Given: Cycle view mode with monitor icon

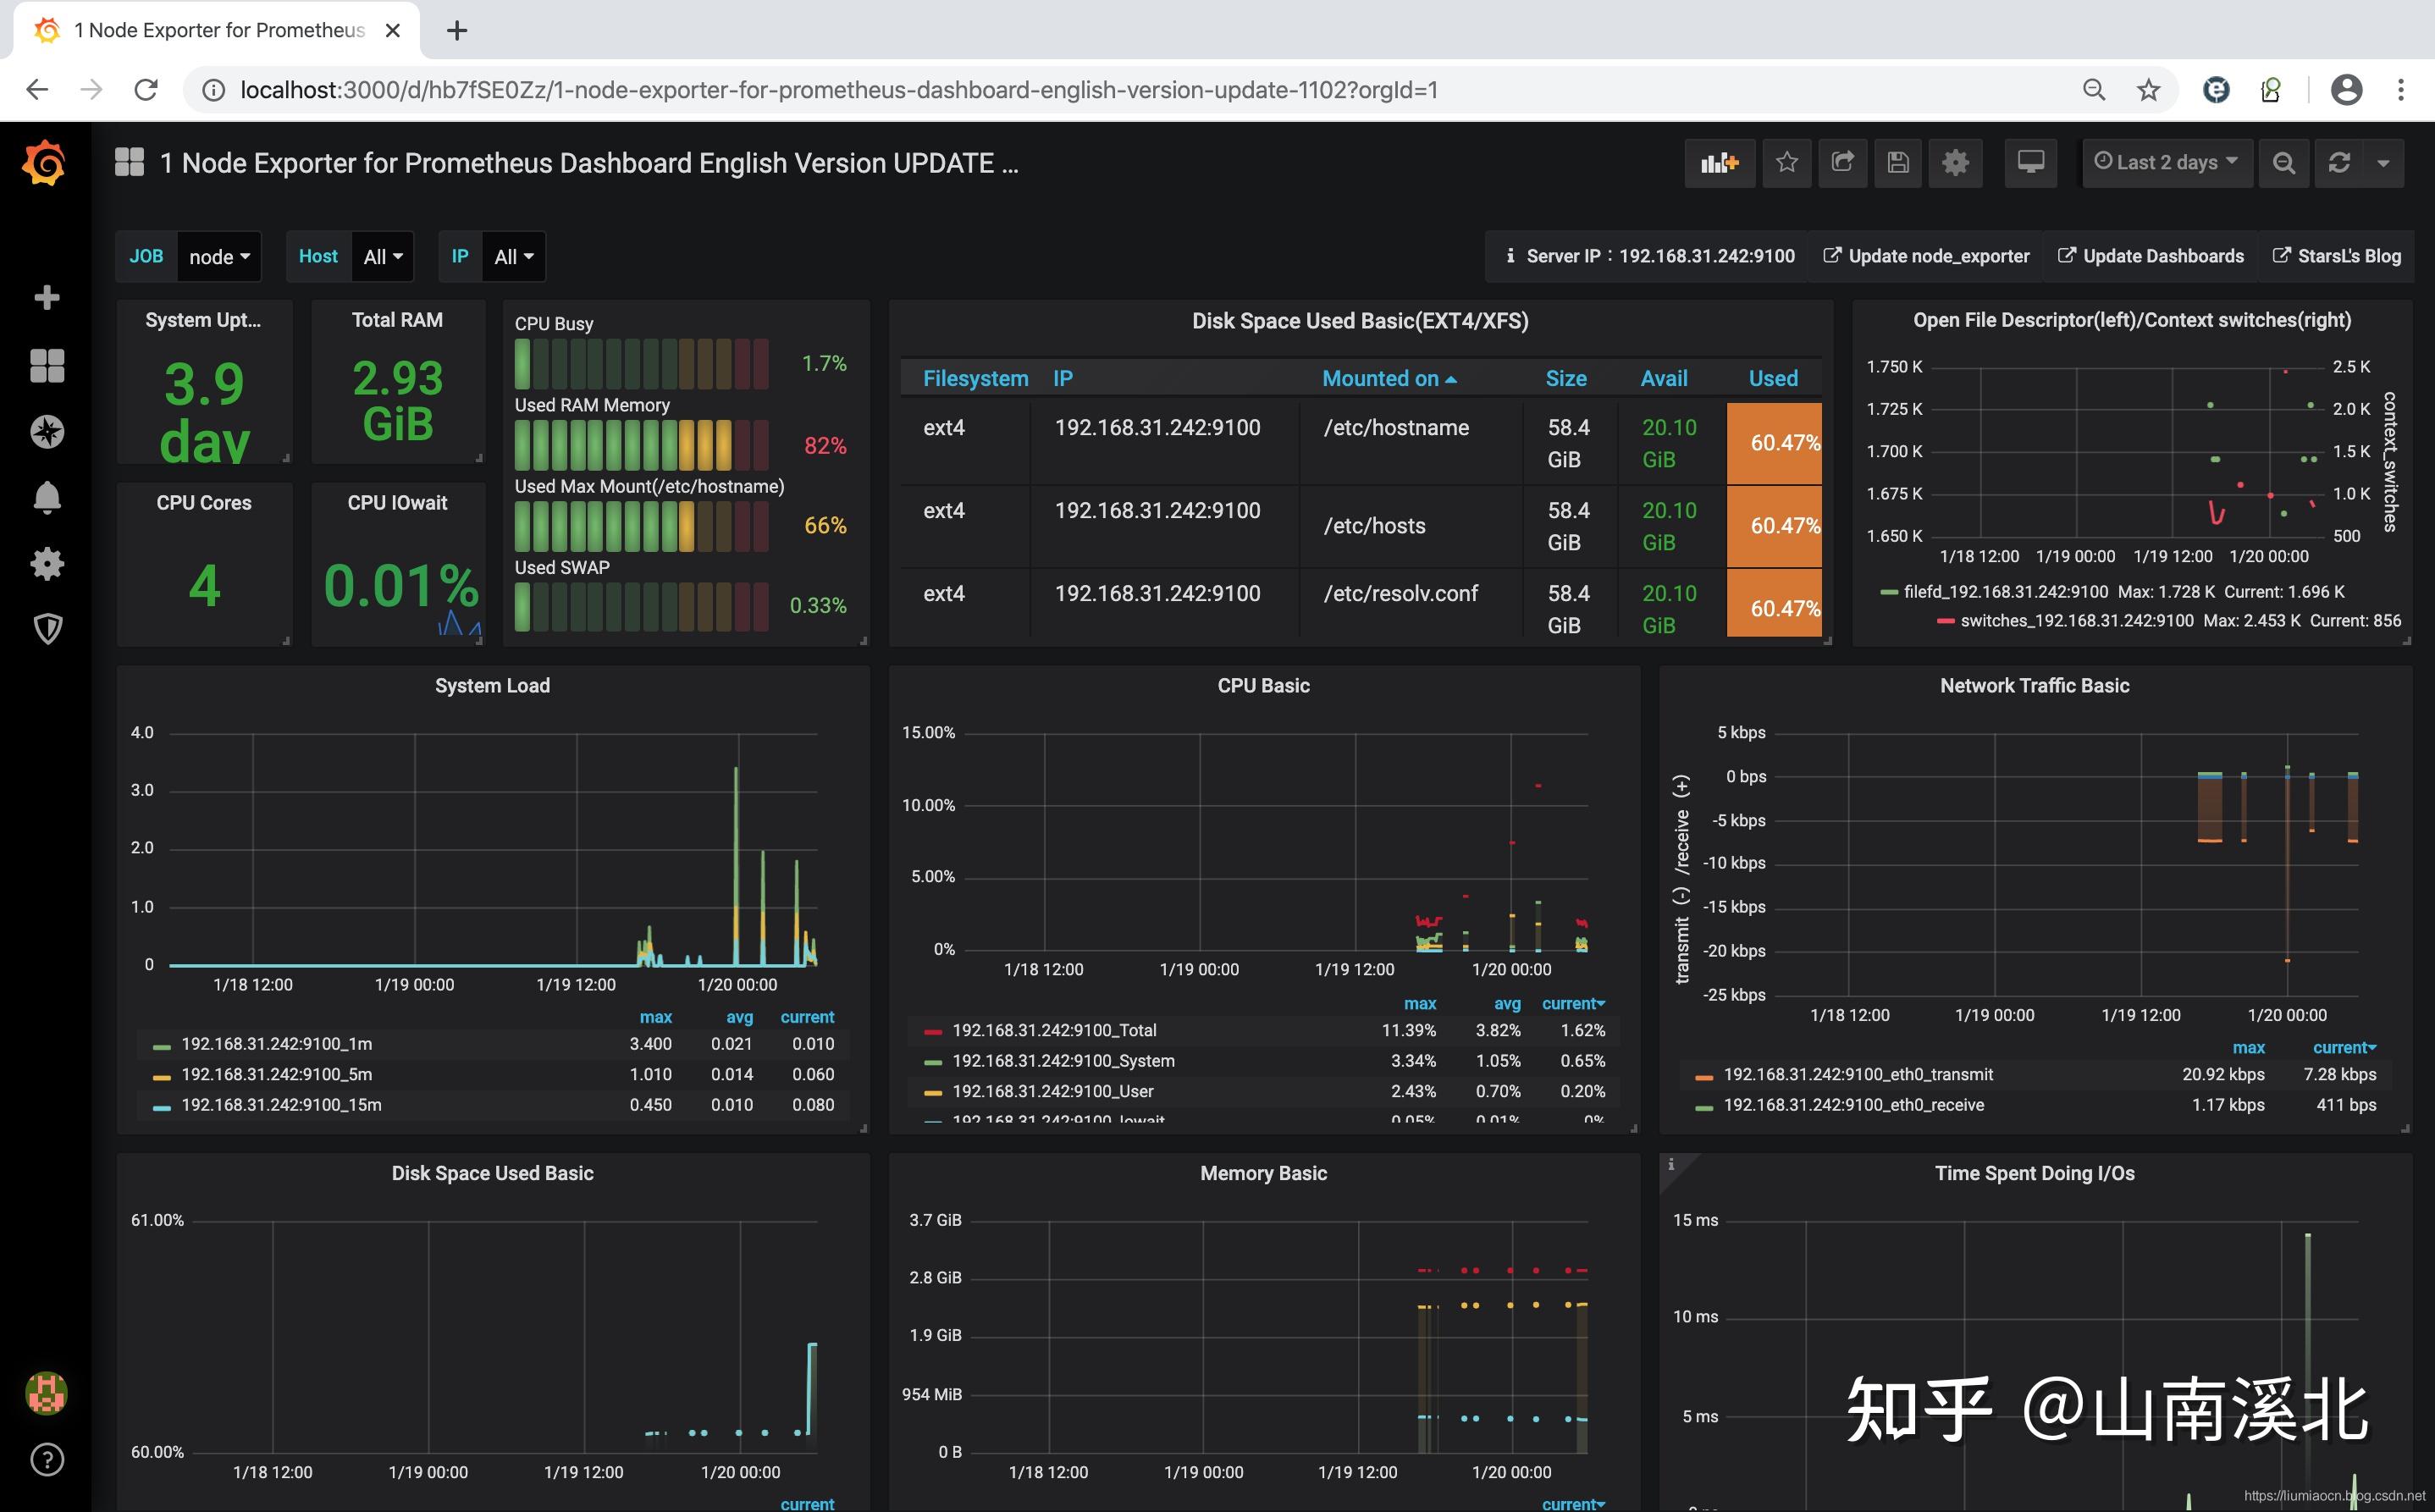Looking at the screenshot, I should pos(2030,163).
